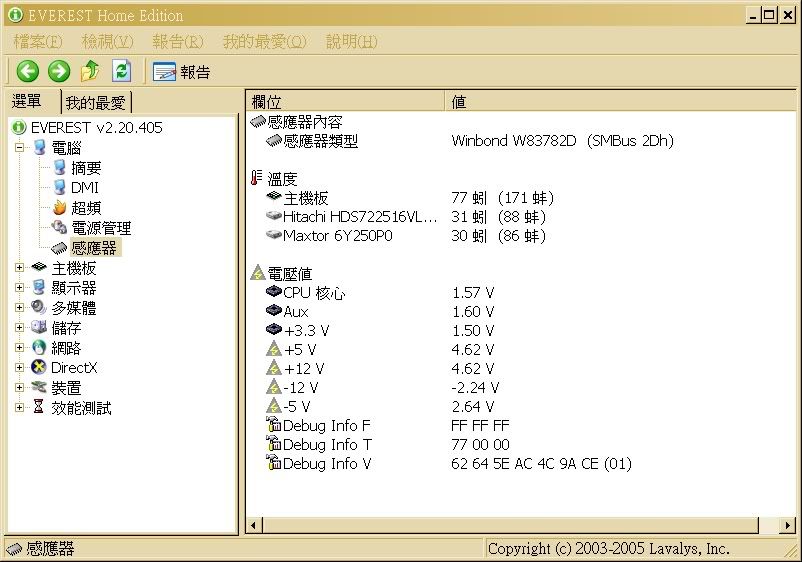Open the 報告 report toolbar button
Screen dimensions: 802x562
182,72
